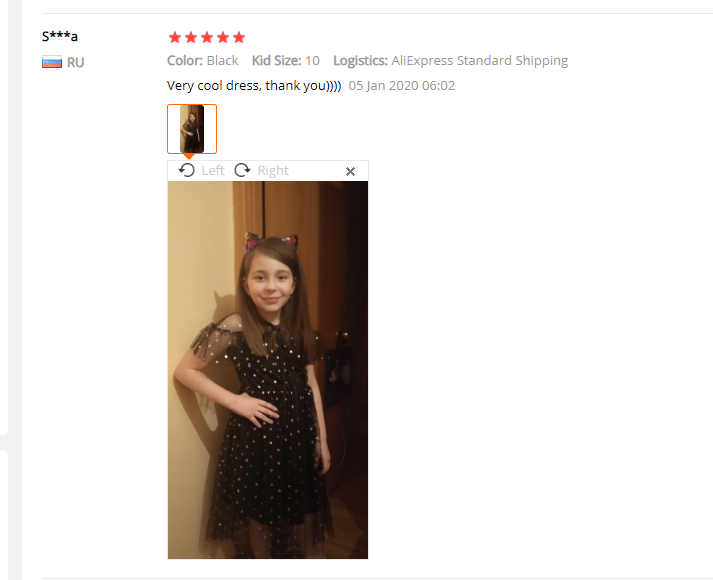This screenshot has height=580, width=713.
Task: Click the first red rating star
Action: tap(175, 37)
